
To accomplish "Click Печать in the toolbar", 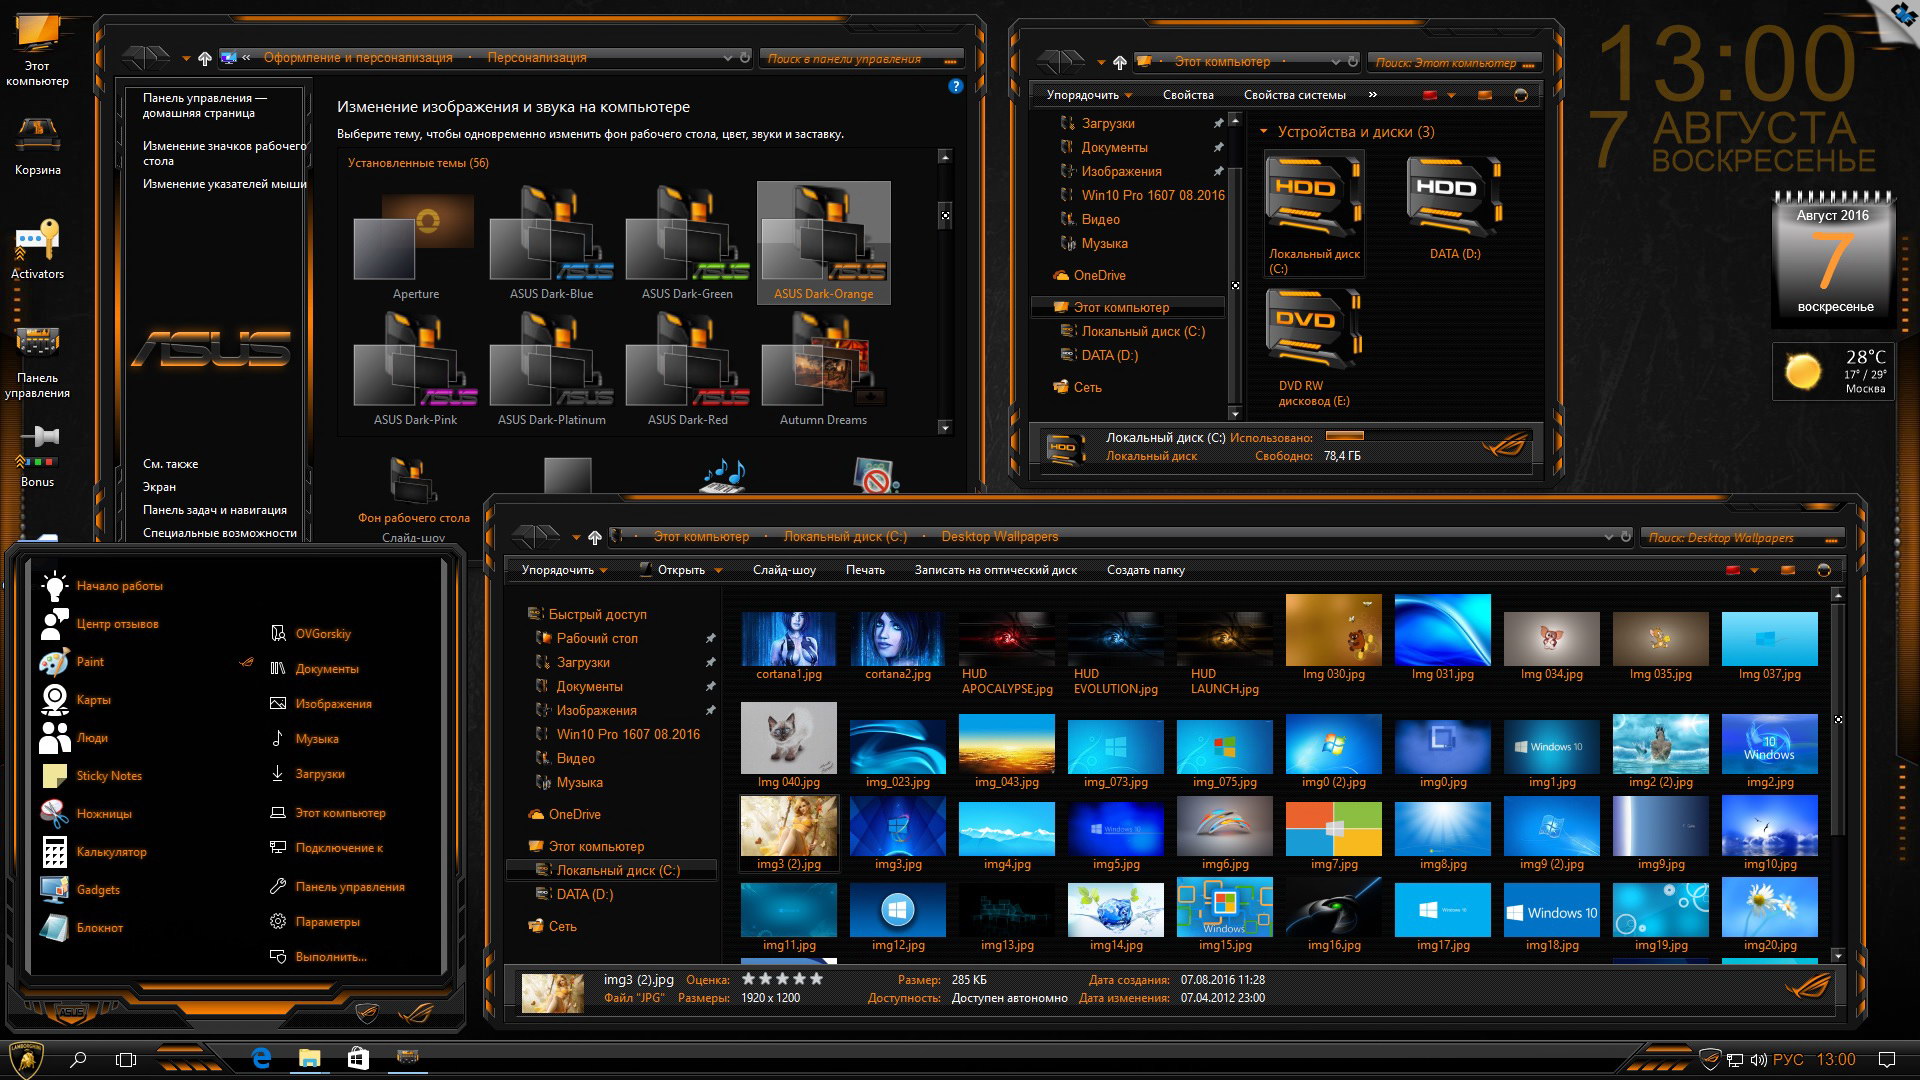I will pyautogui.click(x=865, y=570).
